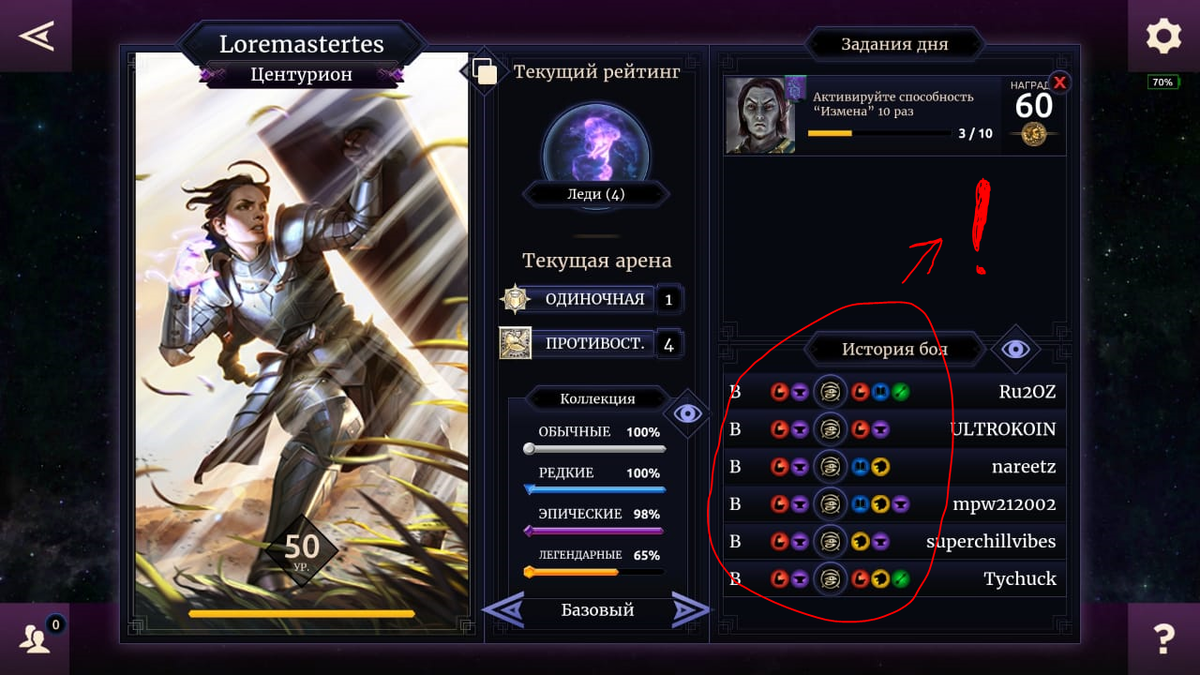Viewport: 1200px width, 675px height.
Task: Click the deck emblem in Ru2OZ match row
Action: 829,392
